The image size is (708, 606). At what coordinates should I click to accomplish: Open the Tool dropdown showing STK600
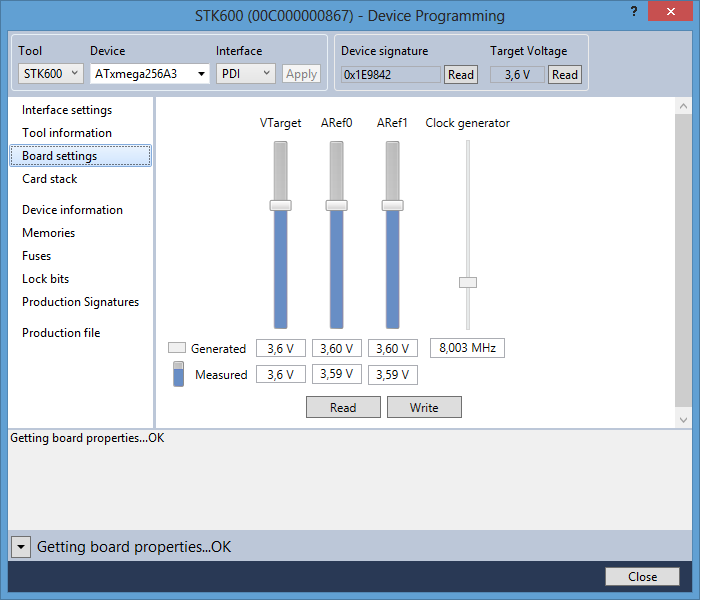click(51, 74)
